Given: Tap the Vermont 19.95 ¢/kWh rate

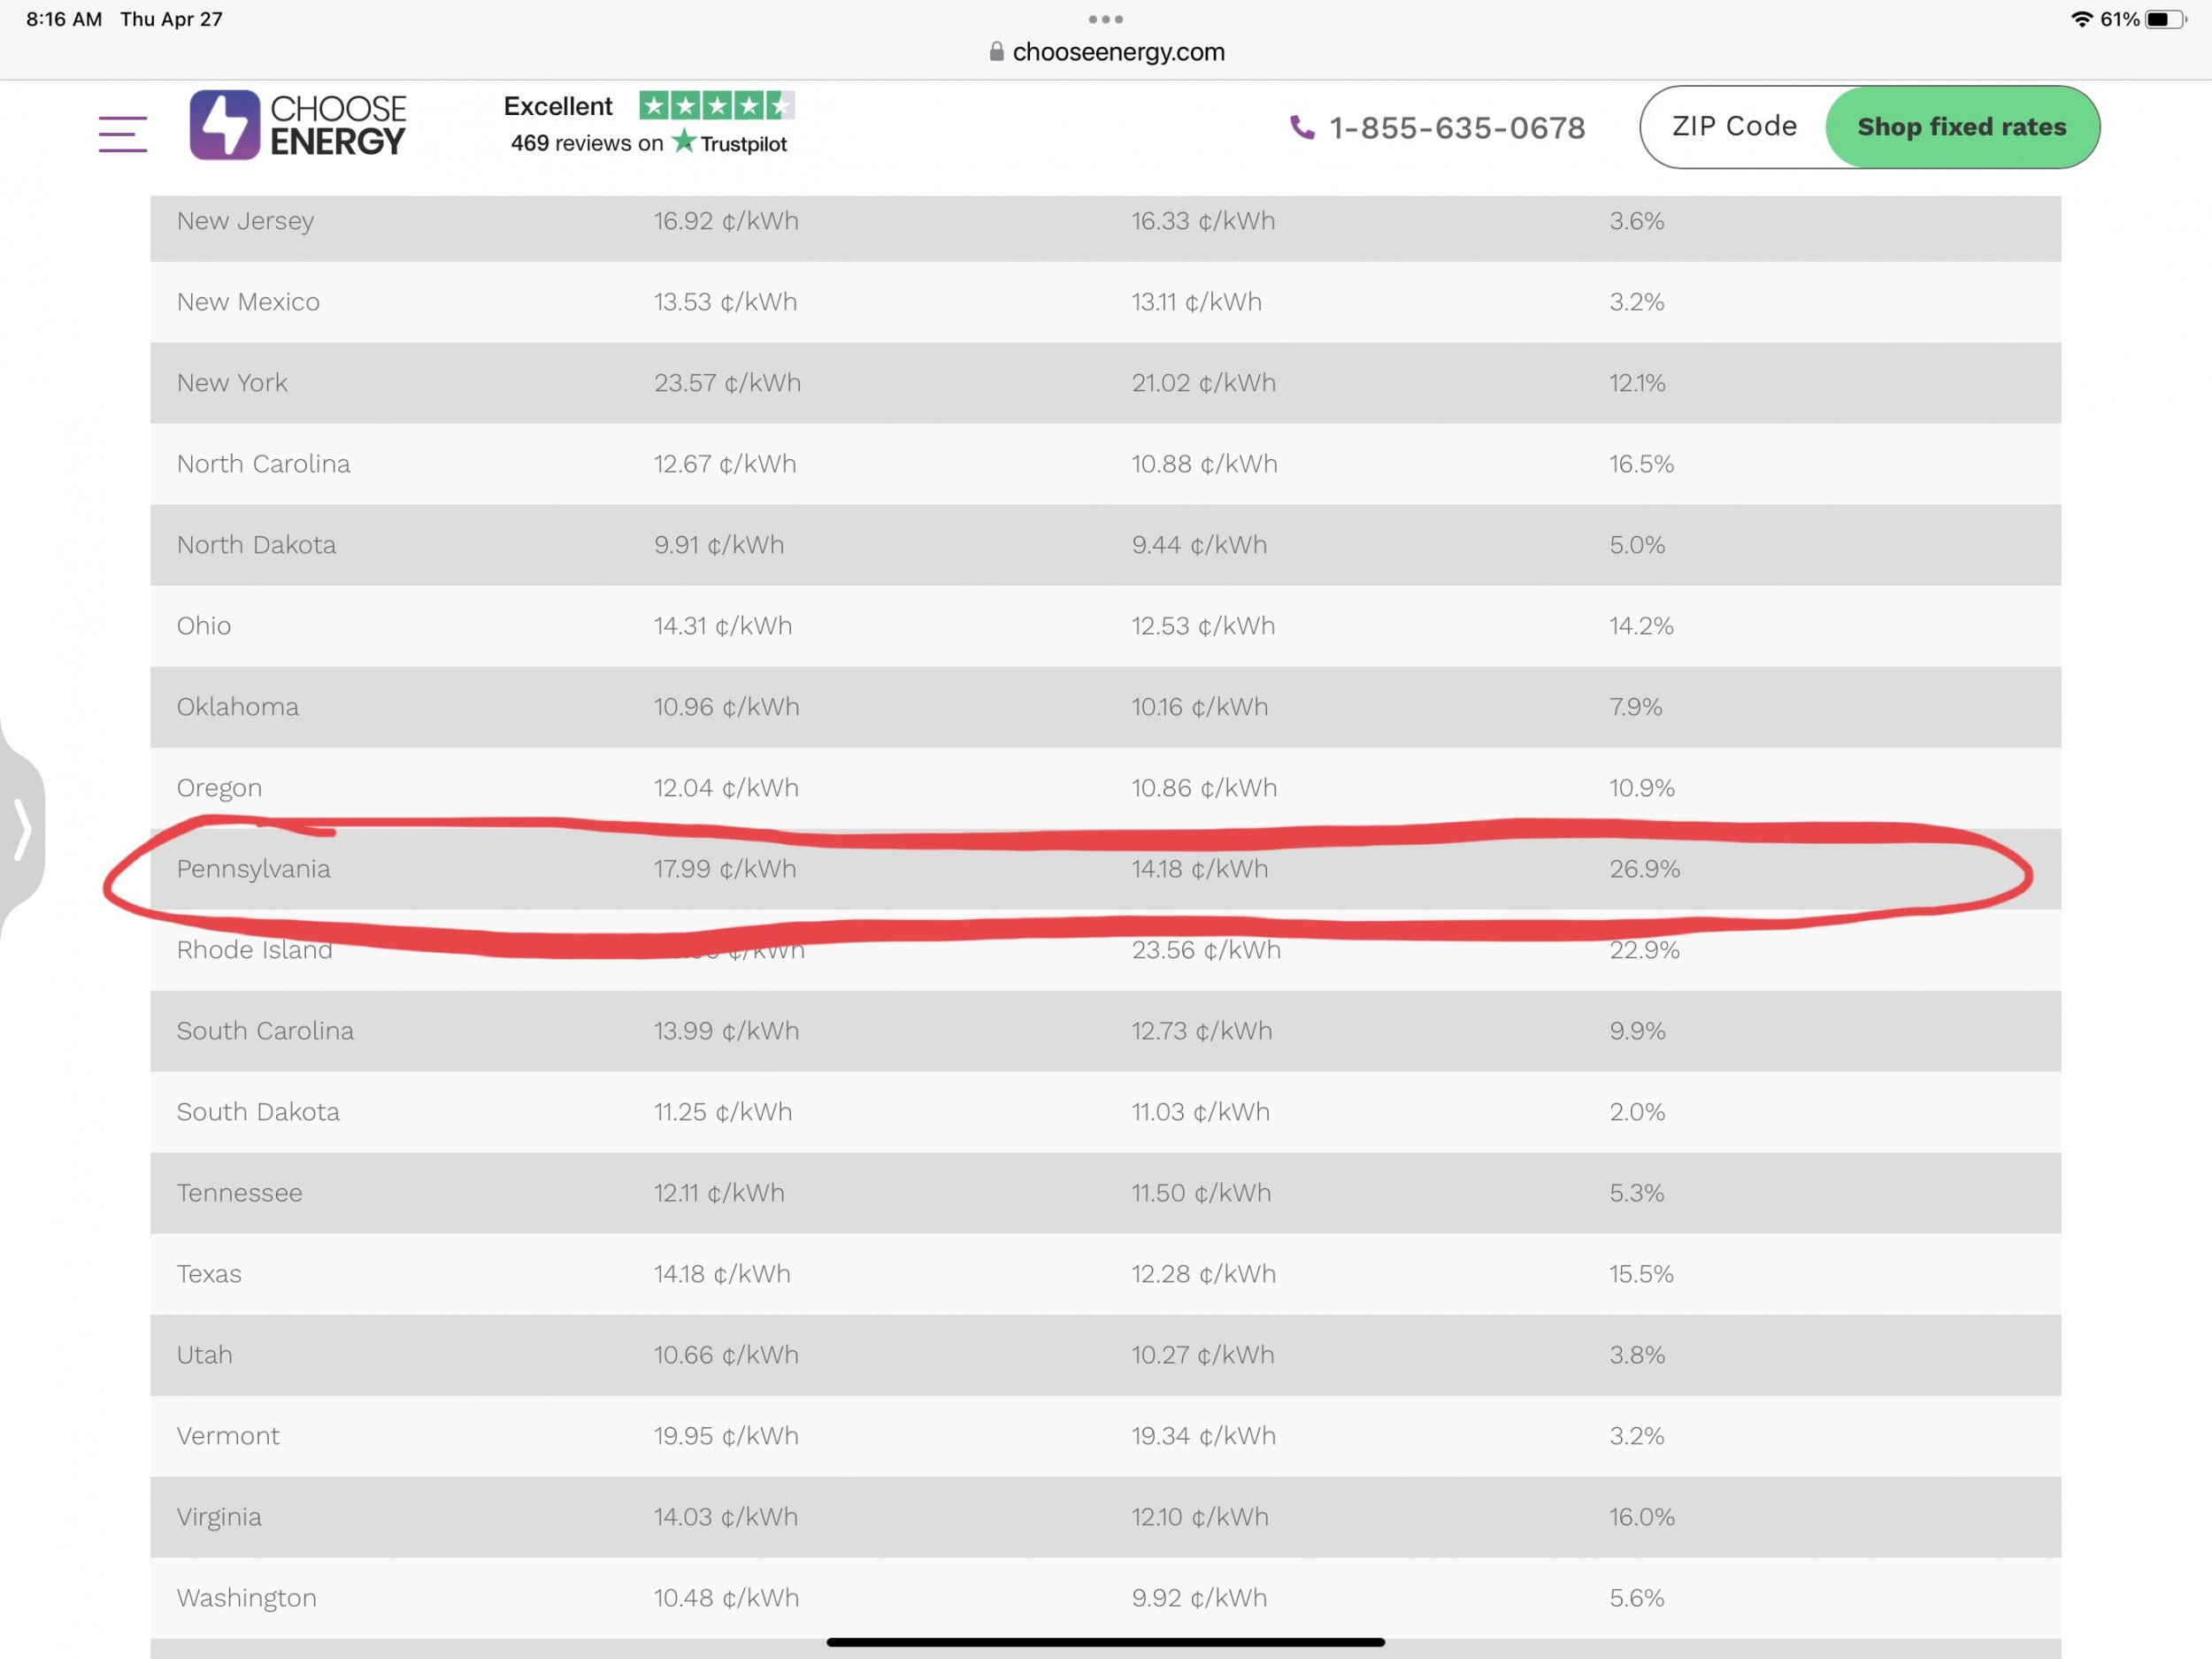Looking at the screenshot, I should tap(726, 1436).
